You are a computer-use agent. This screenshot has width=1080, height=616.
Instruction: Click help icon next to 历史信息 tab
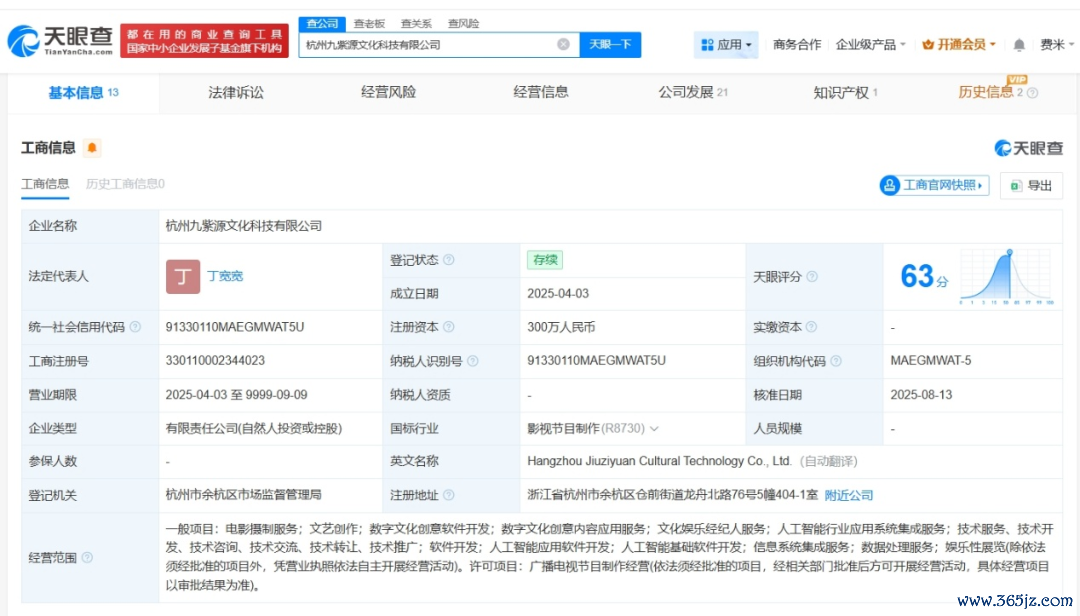(1032, 92)
